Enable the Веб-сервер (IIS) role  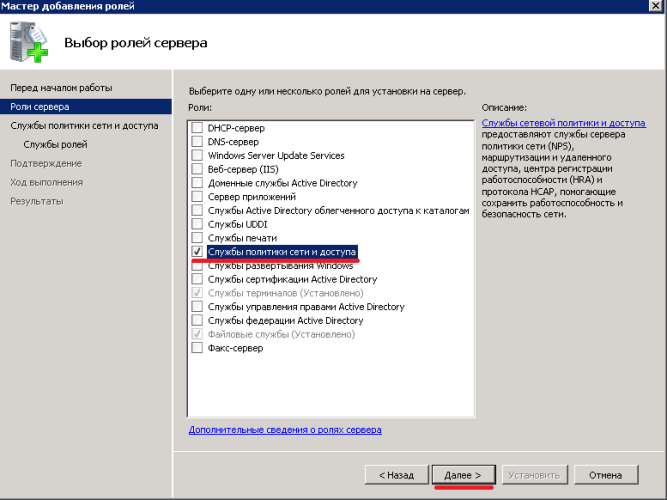click(x=197, y=170)
